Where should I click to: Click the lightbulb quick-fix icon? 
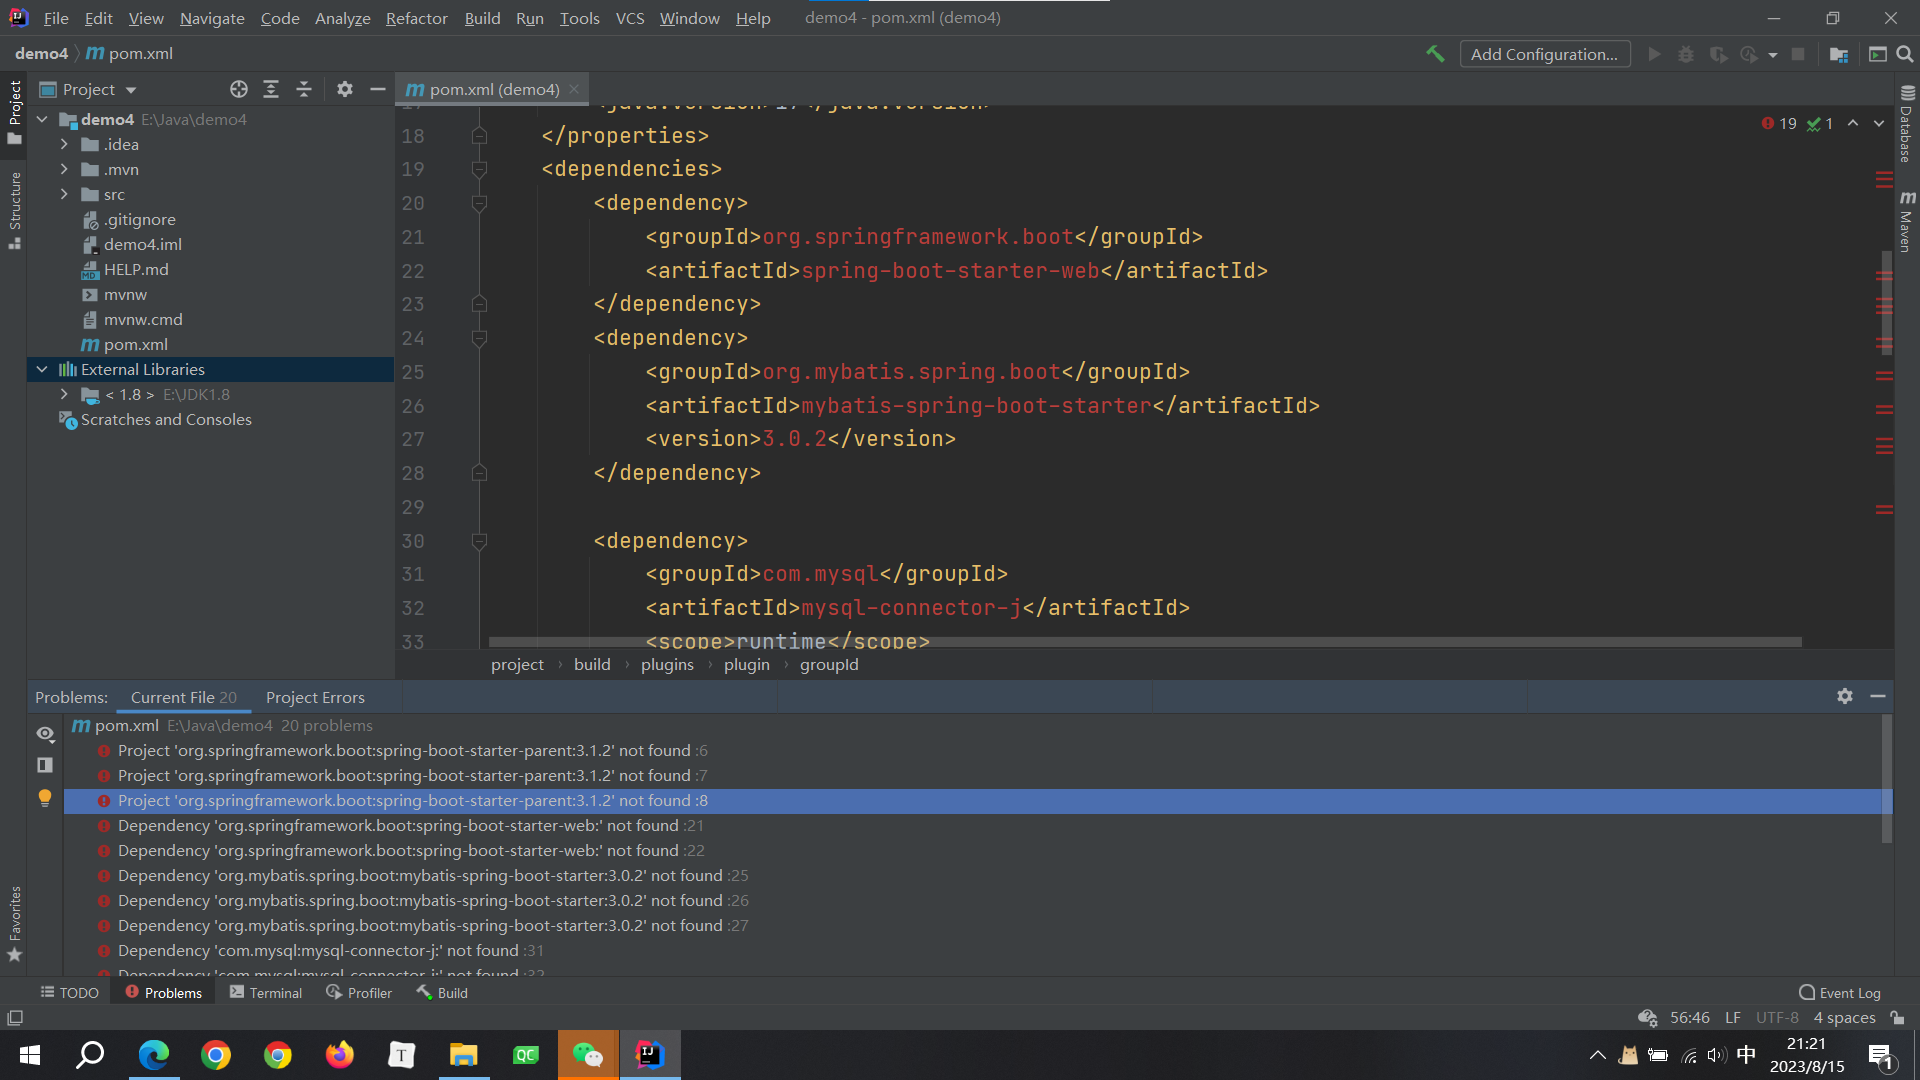pos(45,798)
